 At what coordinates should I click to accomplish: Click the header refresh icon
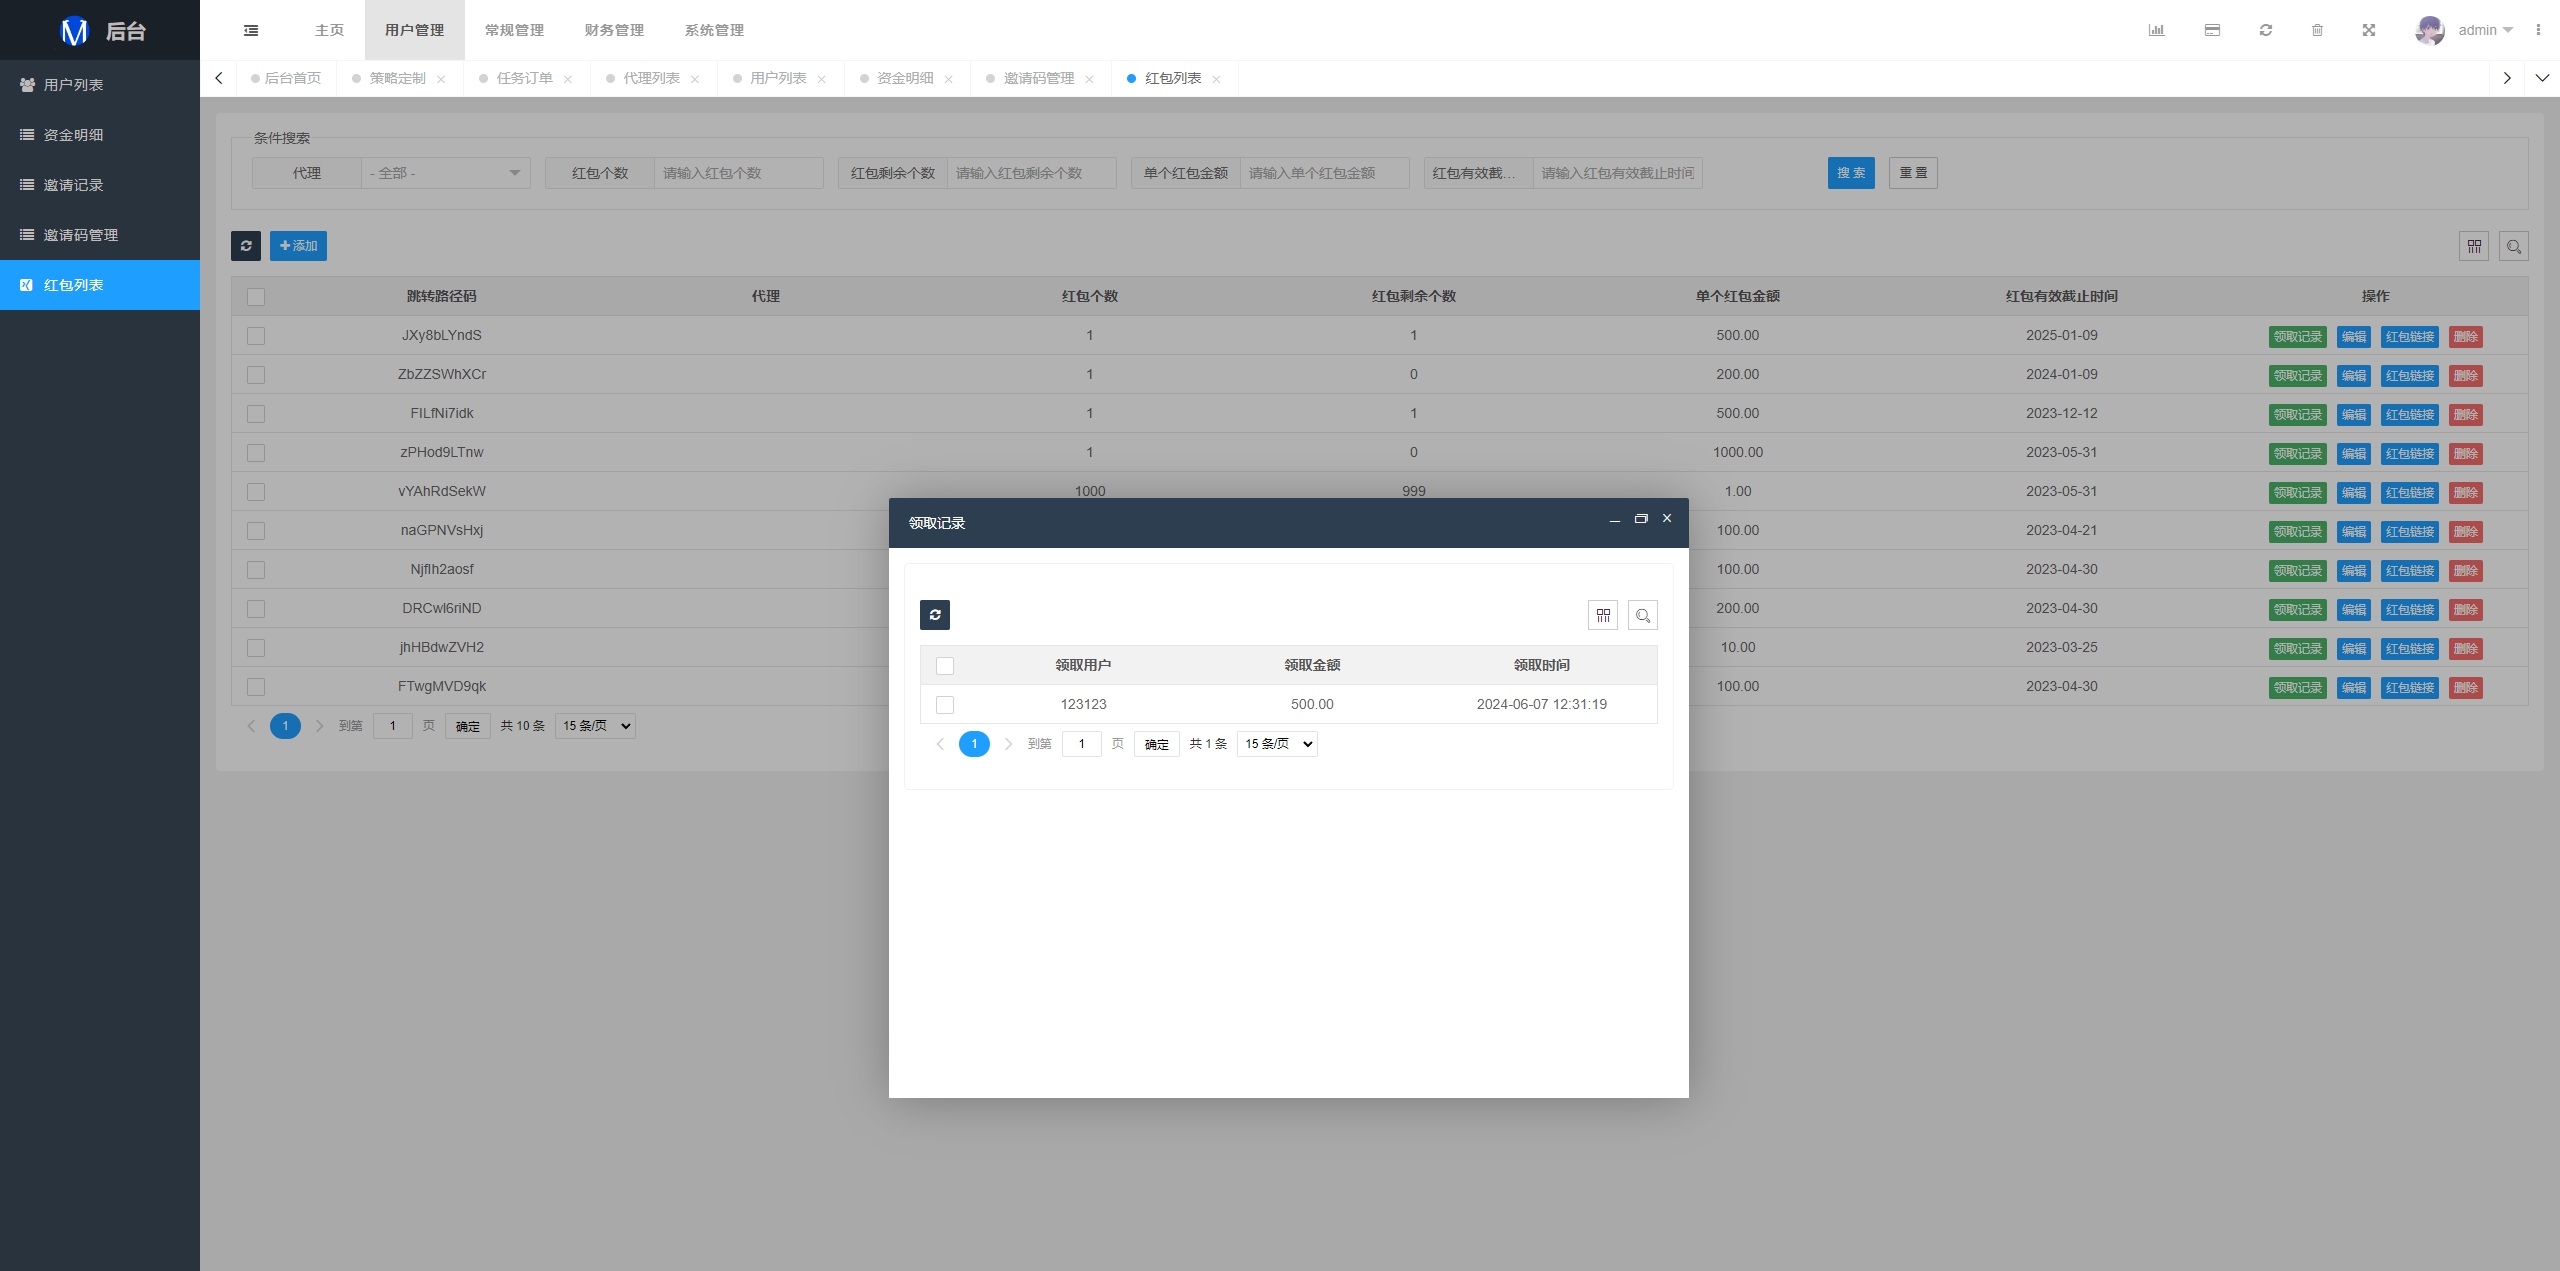(2266, 30)
